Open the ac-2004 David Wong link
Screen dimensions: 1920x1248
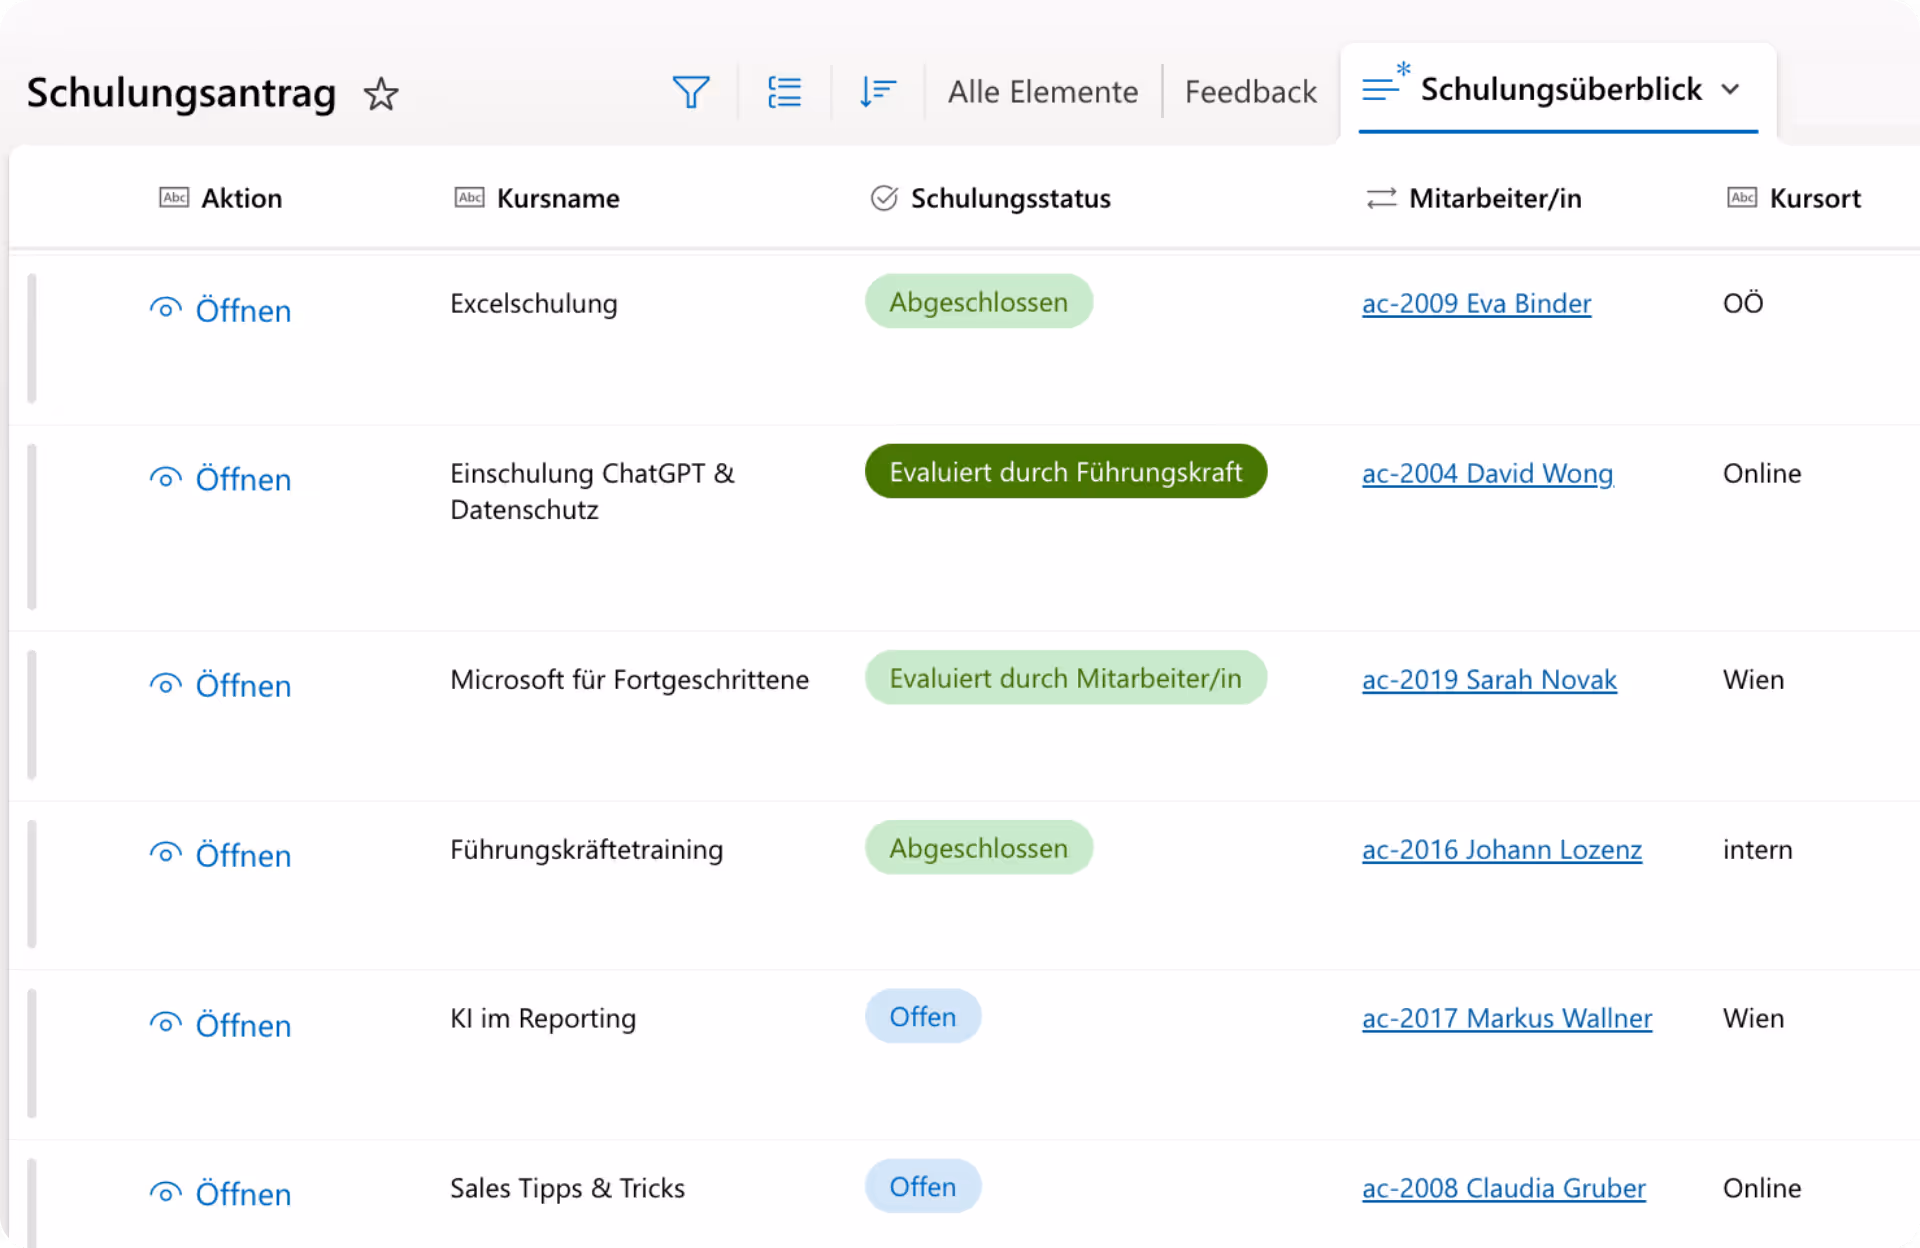tap(1487, 473)
